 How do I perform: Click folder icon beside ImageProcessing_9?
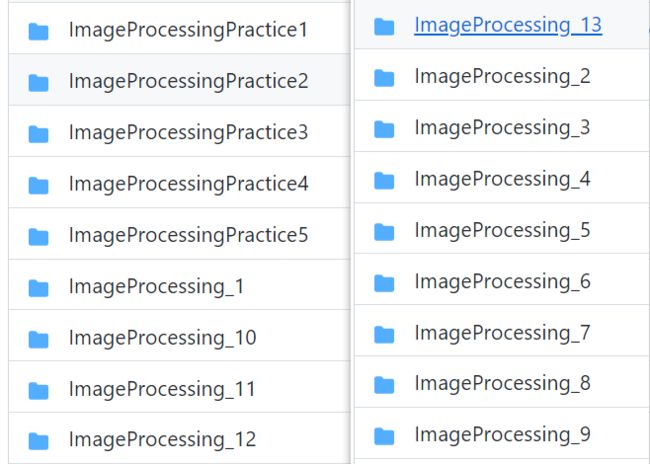[384, 436]
